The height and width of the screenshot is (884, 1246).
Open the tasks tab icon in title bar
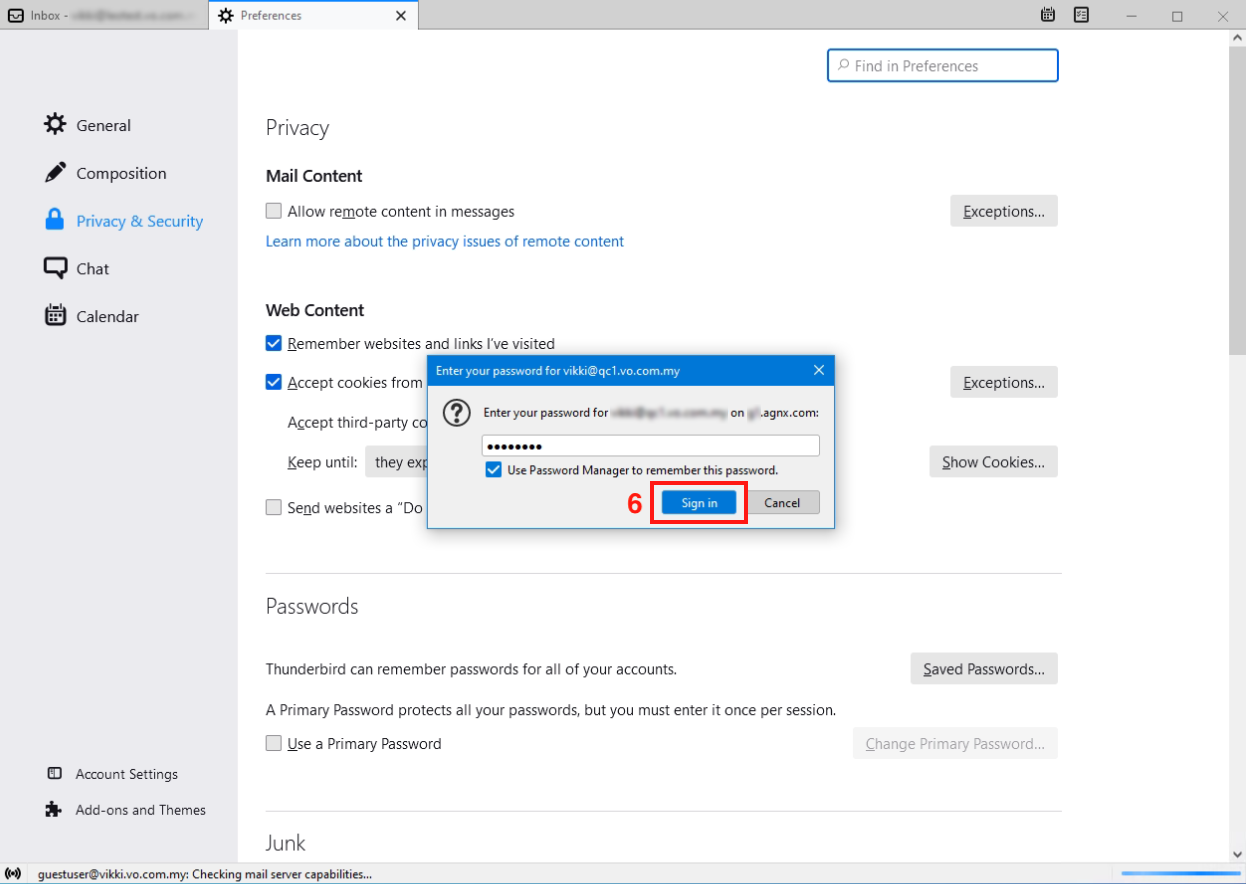point(1081,15)
